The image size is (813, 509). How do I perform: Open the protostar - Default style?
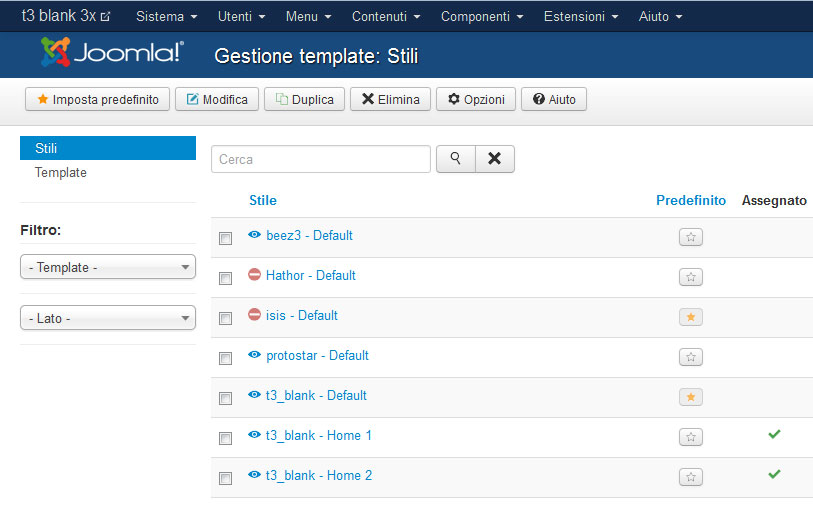pos(317,356)
